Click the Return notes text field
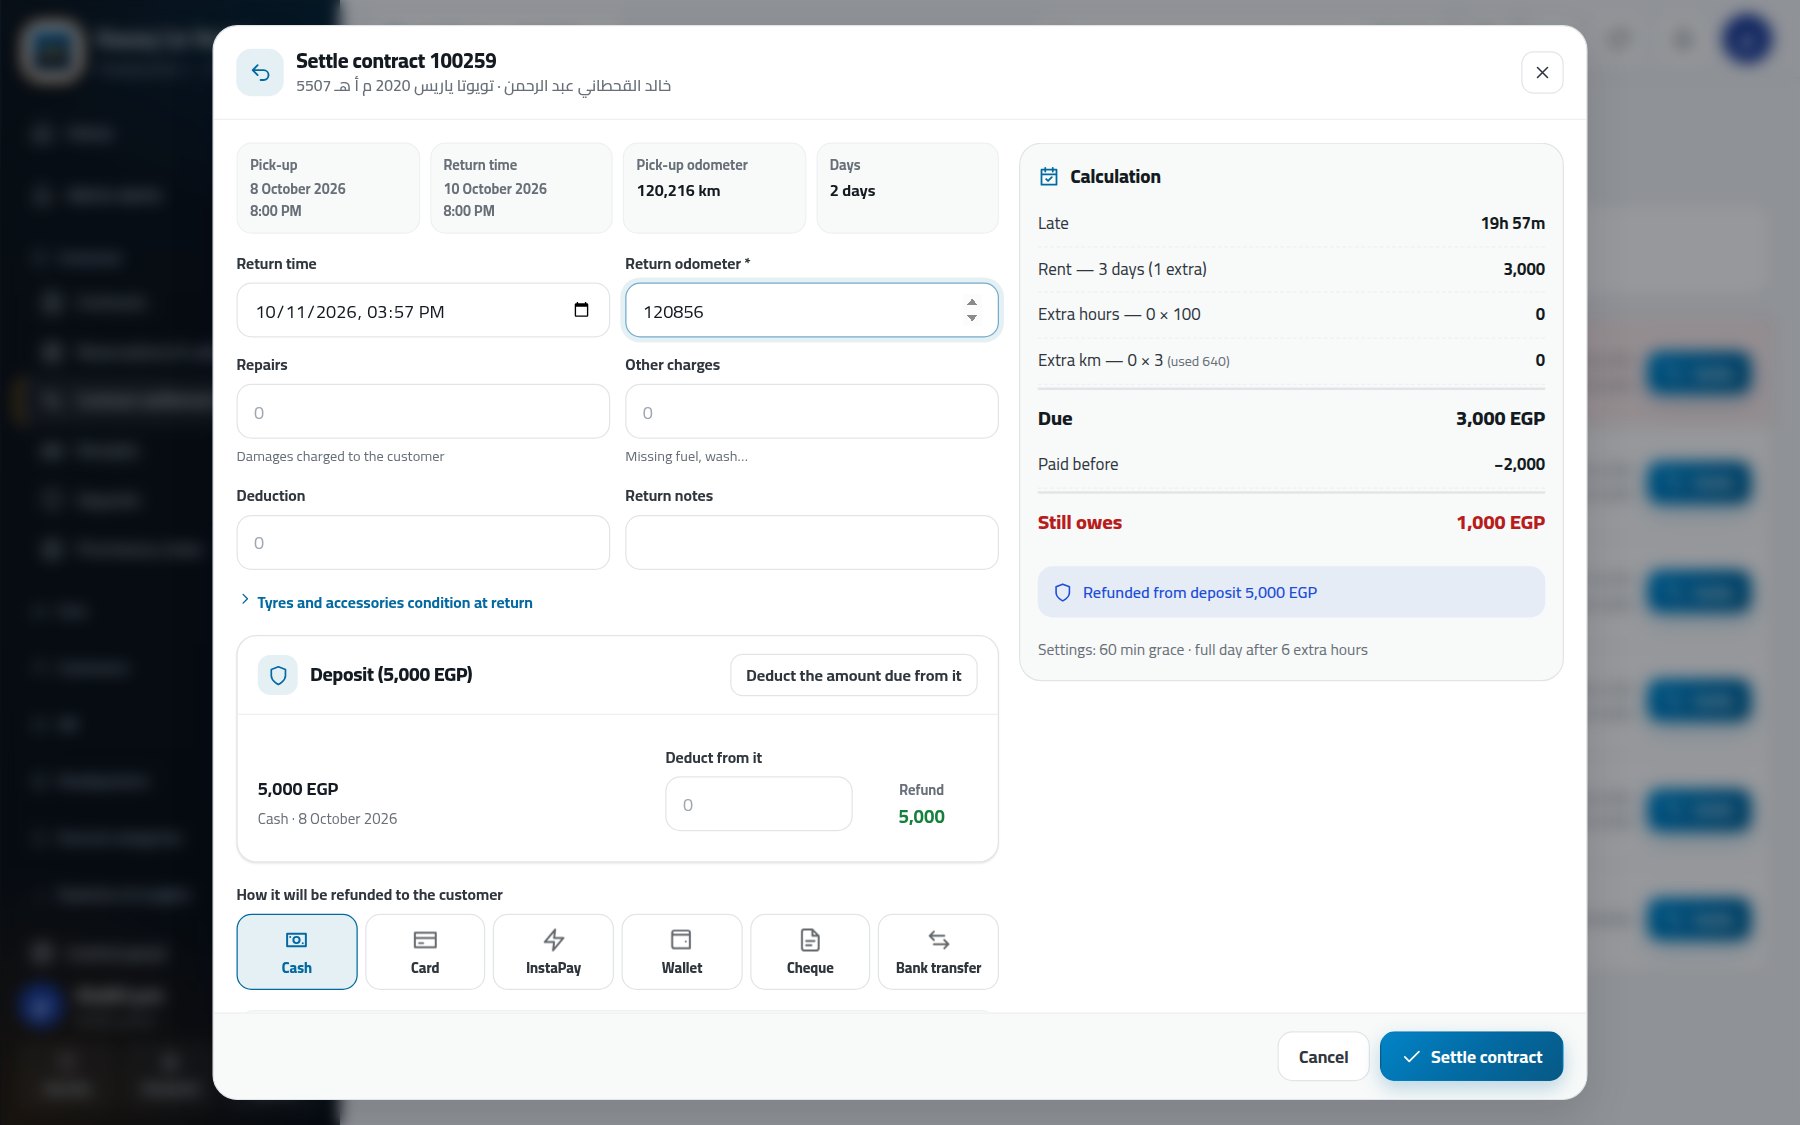Screen dimensions: 1800x1125 coord(811,543)
